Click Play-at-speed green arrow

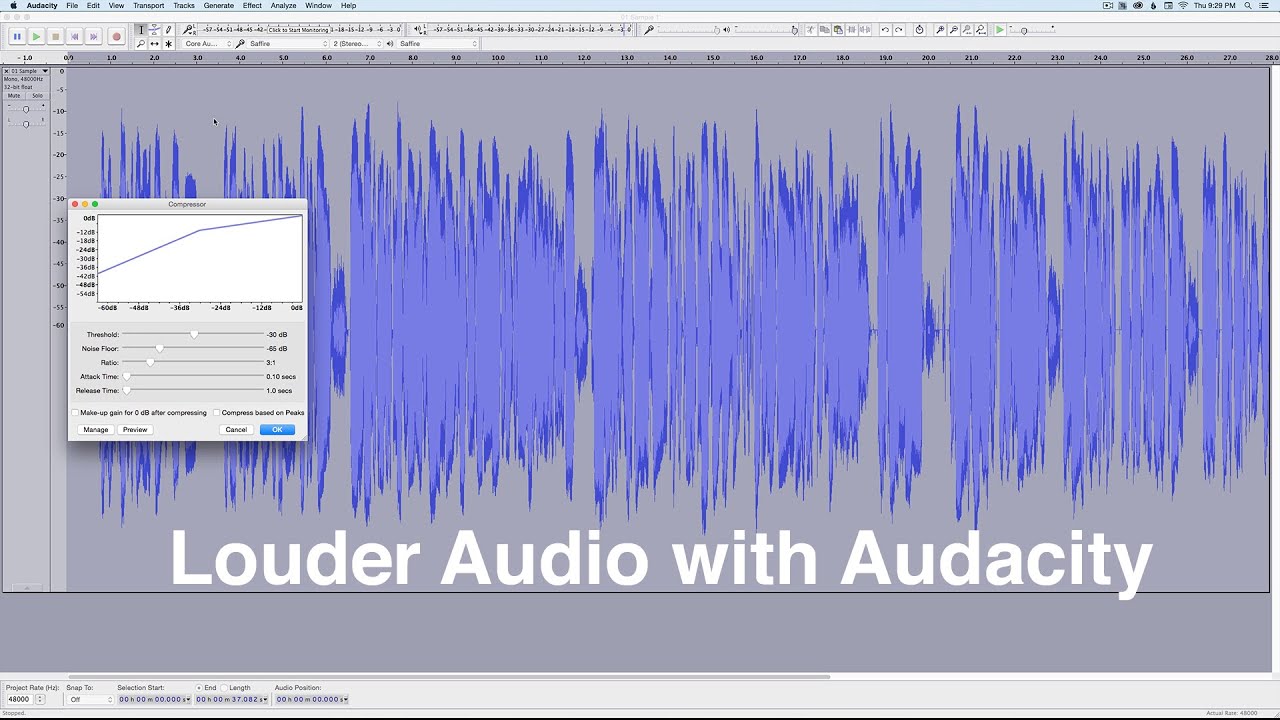[x=999, y=30]
